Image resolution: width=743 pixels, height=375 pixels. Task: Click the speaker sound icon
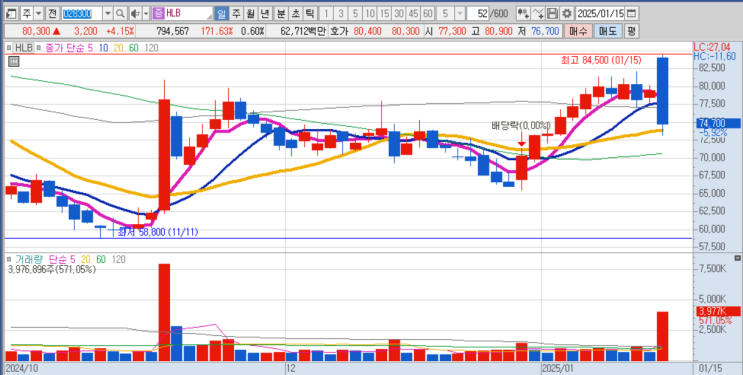135,13
